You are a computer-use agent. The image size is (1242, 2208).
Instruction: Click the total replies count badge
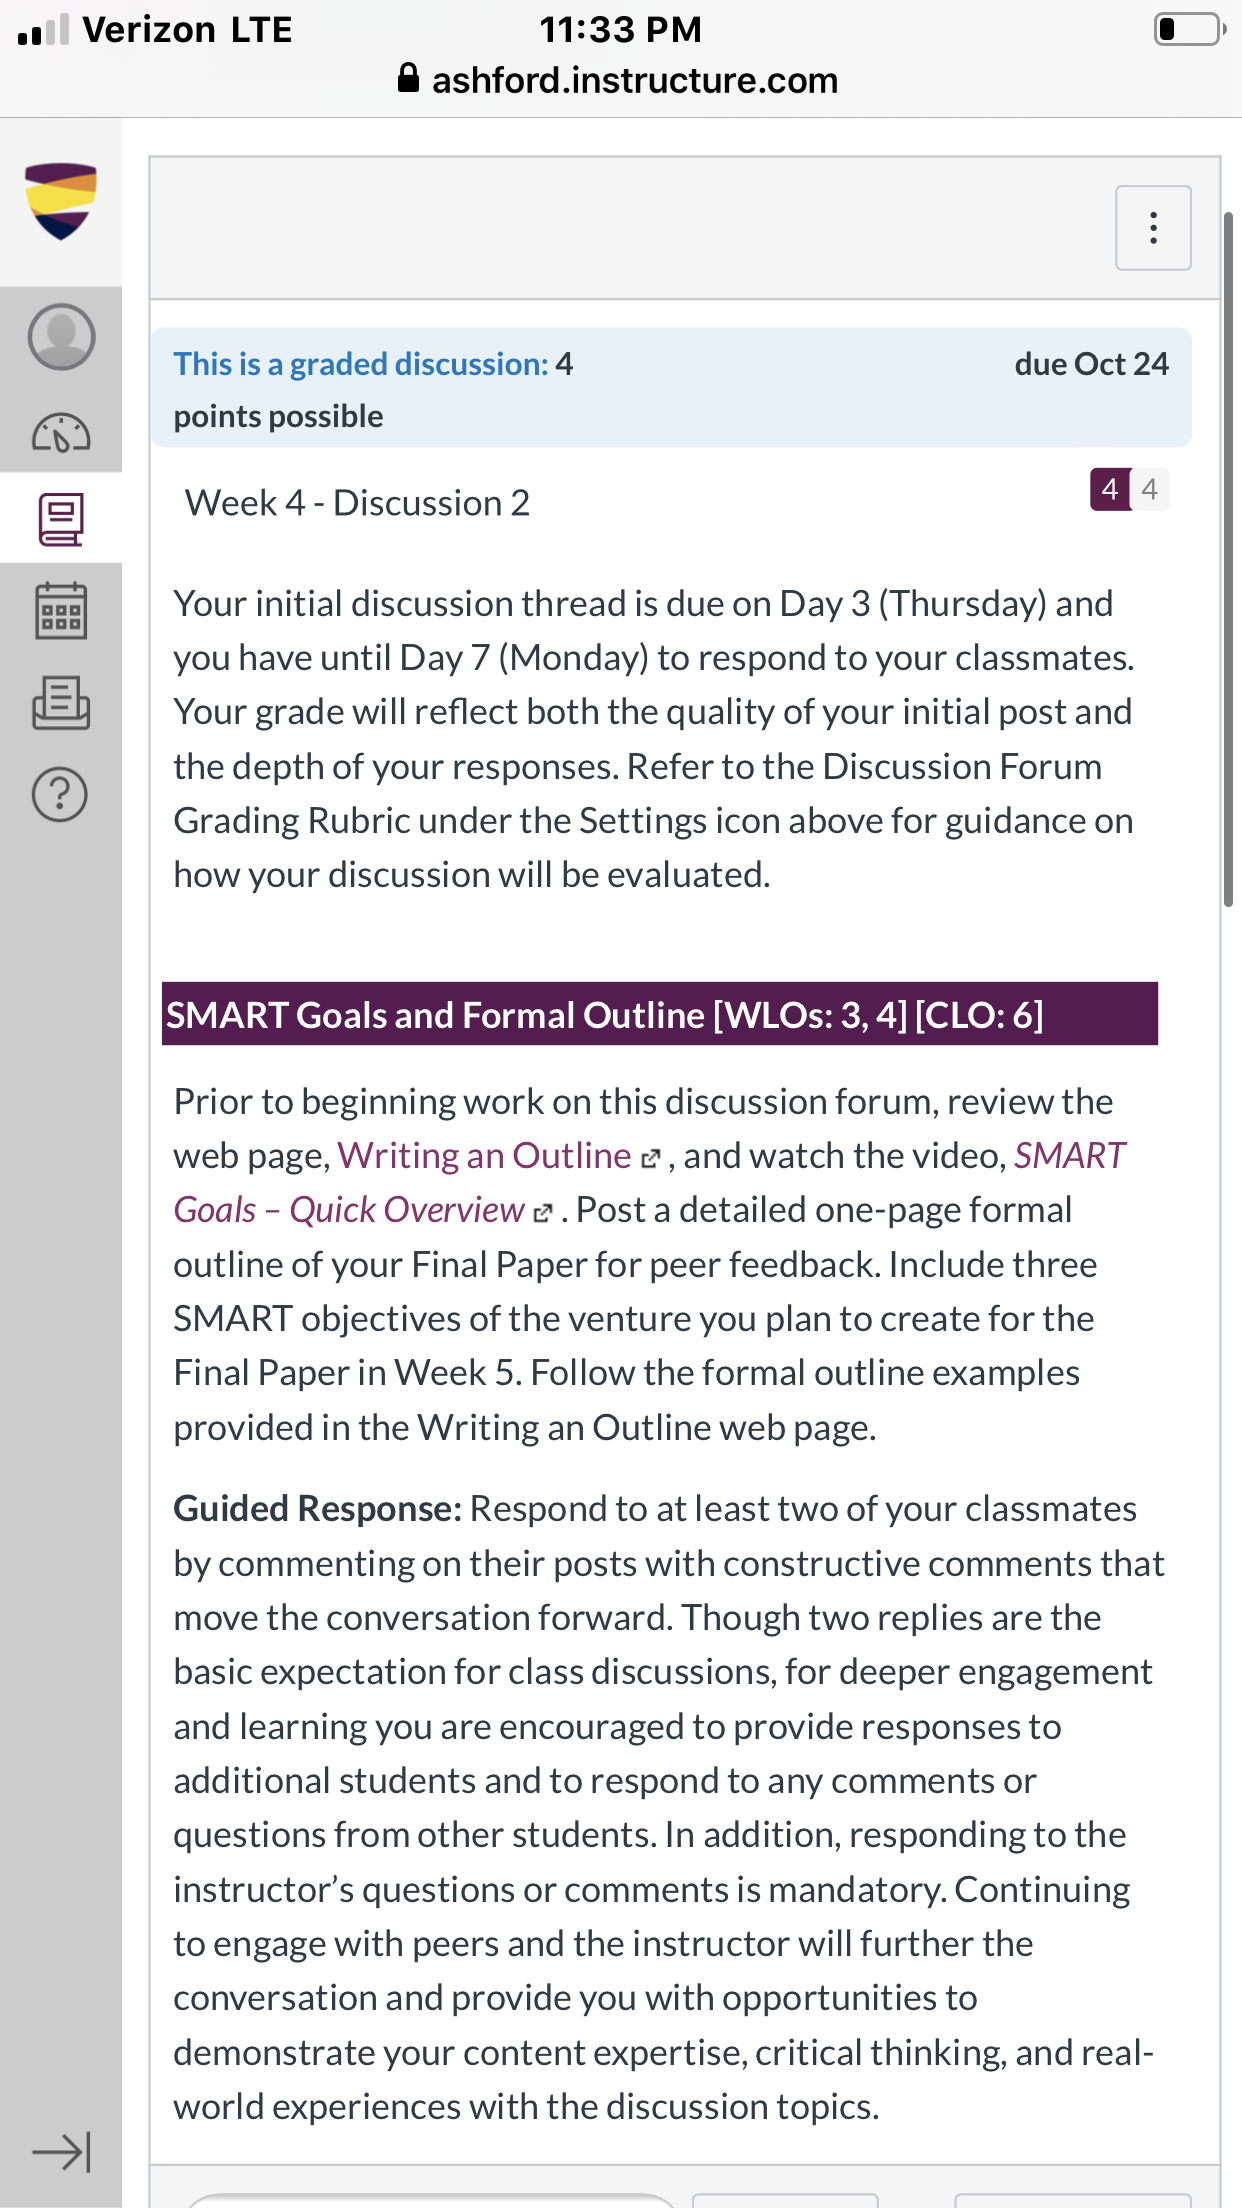pyautogui.click(x=1150, y=489)
